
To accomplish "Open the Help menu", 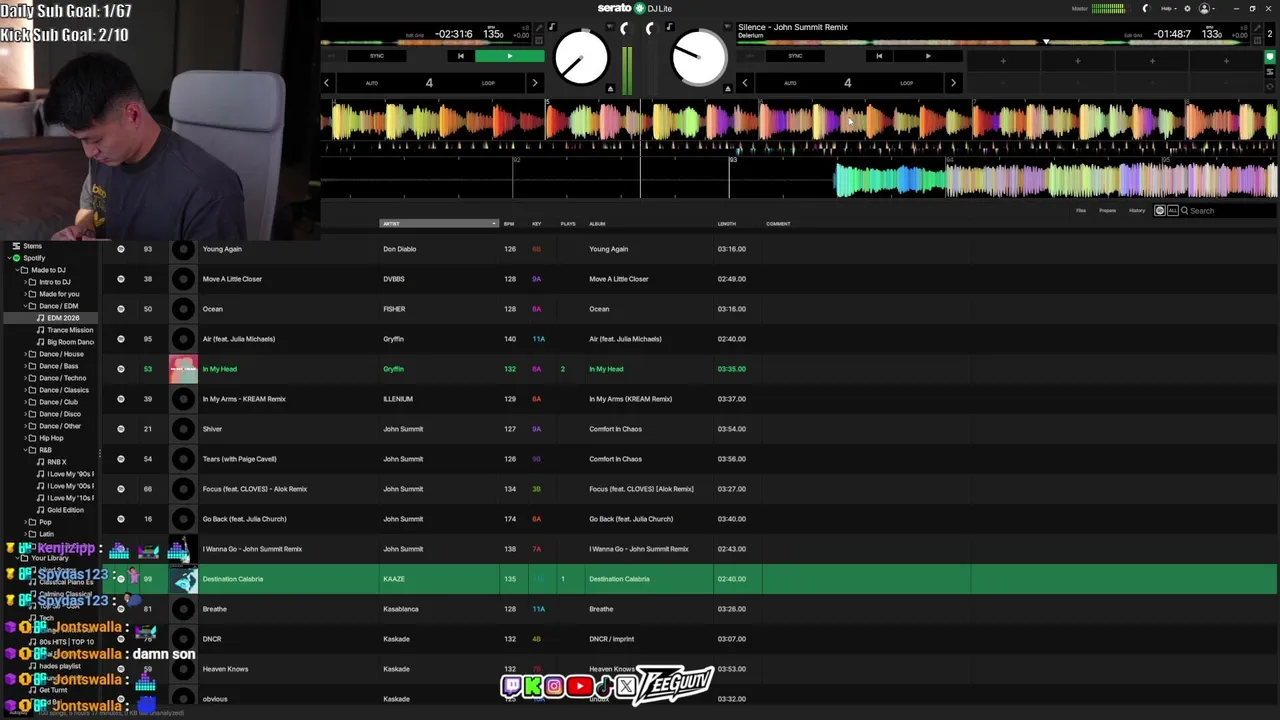I will 1167,8.
